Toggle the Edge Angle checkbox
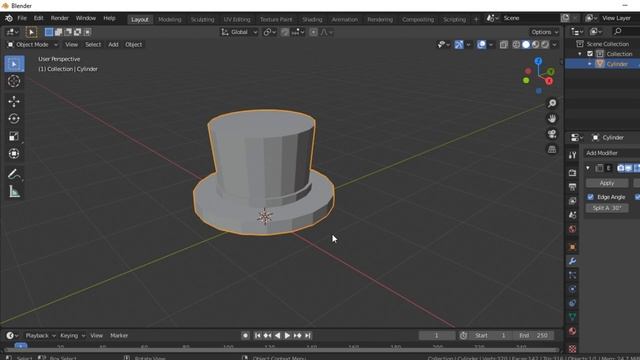The width and height of the screenshot is (640, 360). click(590, 197)
